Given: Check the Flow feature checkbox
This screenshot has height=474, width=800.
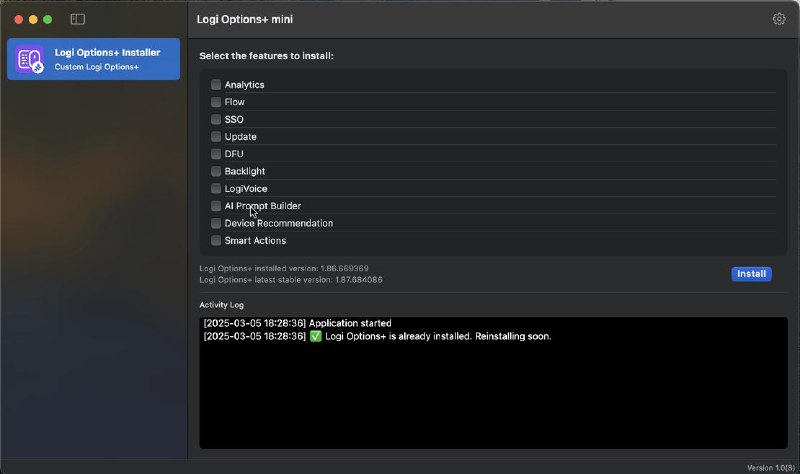Looking at the screenshot, I should [216, 102].
